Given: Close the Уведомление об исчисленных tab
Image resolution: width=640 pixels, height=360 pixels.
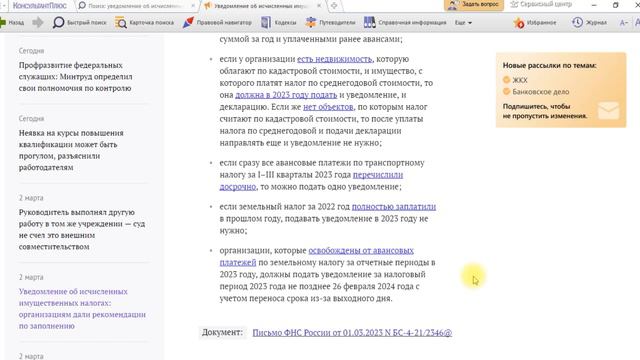Looking at the screenshot, I should pos(319,6).
